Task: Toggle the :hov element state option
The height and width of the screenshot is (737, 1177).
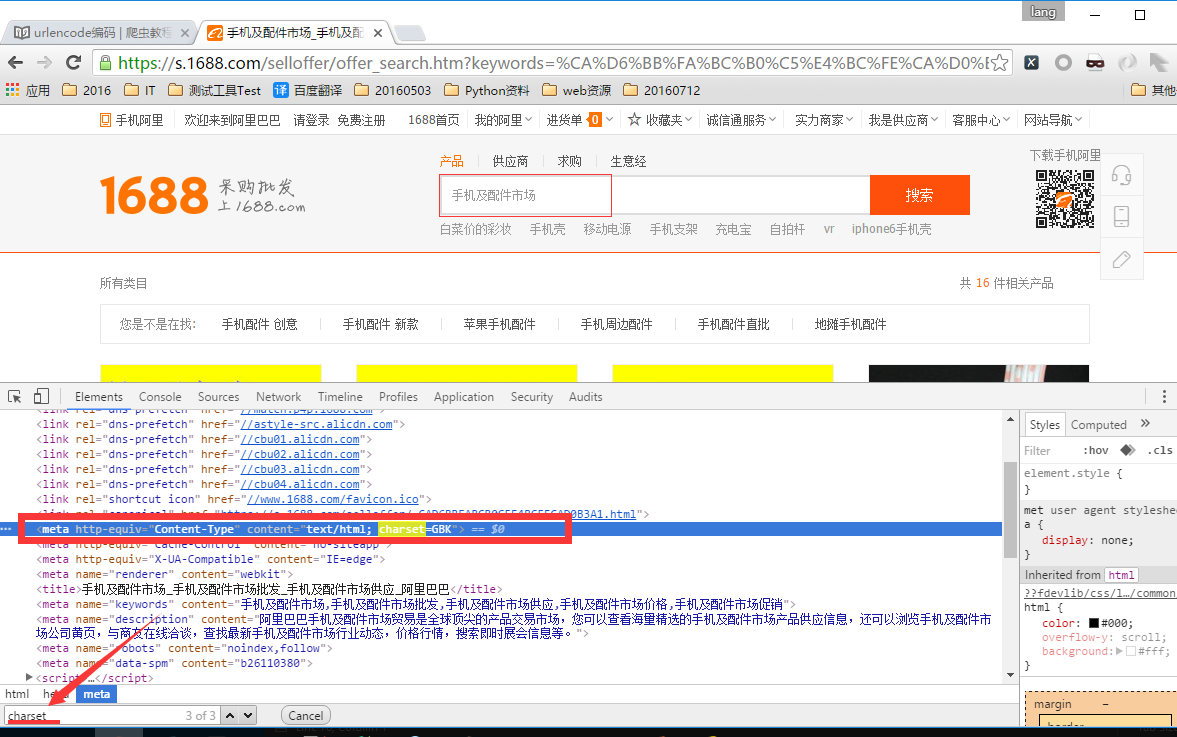Action: 1096,450
